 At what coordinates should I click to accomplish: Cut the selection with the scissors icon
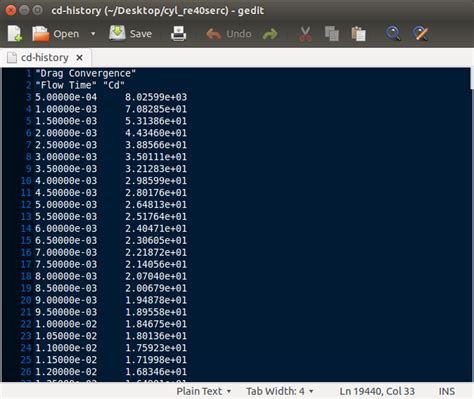(305, 34)
